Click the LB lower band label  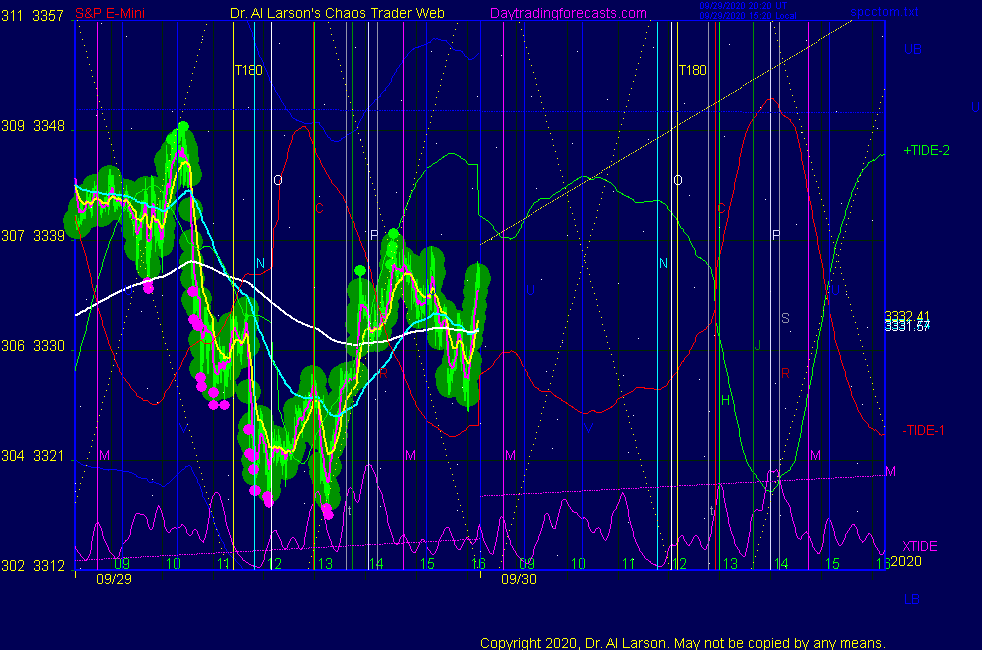coord(911,599)
